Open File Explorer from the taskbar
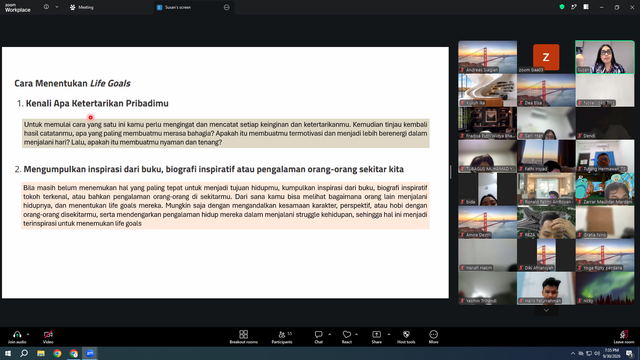Viewport: 640px width, 360px height. click(41, 353)
